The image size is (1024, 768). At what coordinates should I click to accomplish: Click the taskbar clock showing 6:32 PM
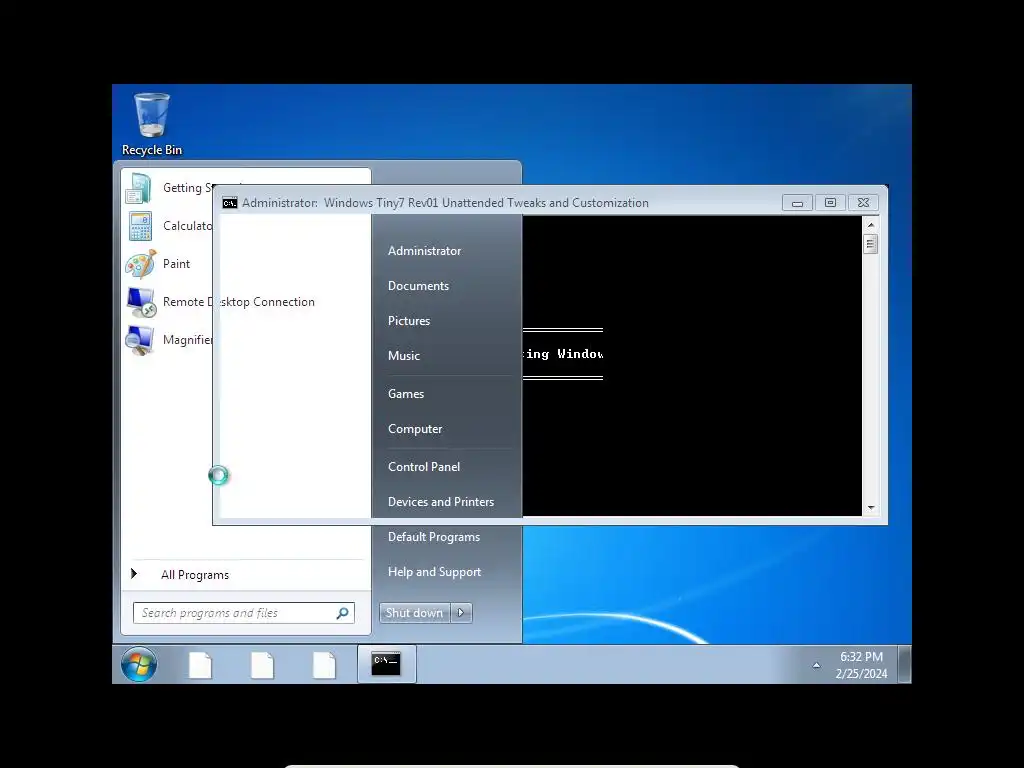click(x=861, y=665)
